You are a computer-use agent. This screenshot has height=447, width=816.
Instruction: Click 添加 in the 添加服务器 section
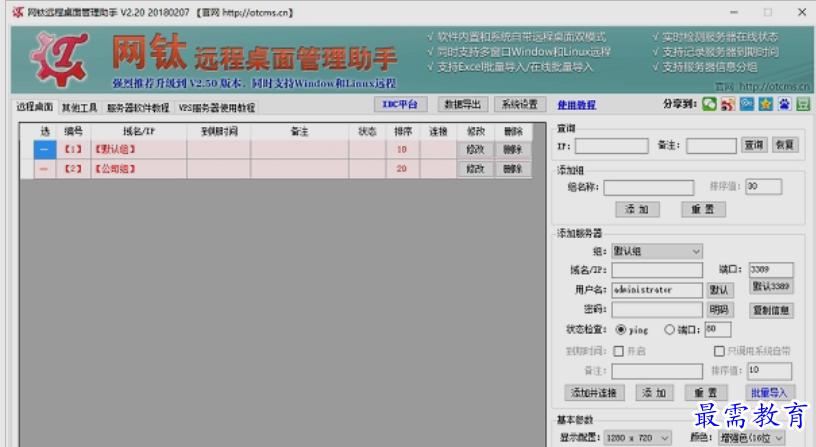coord(654,393)
